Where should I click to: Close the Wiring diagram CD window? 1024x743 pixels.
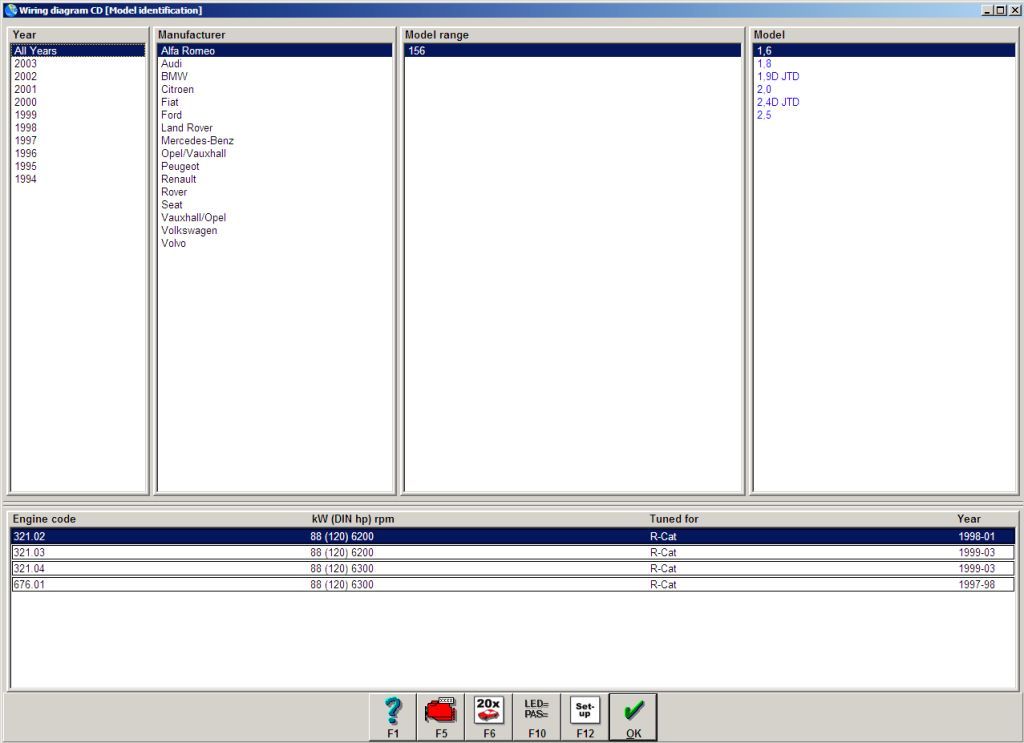tap(1014, 10)
